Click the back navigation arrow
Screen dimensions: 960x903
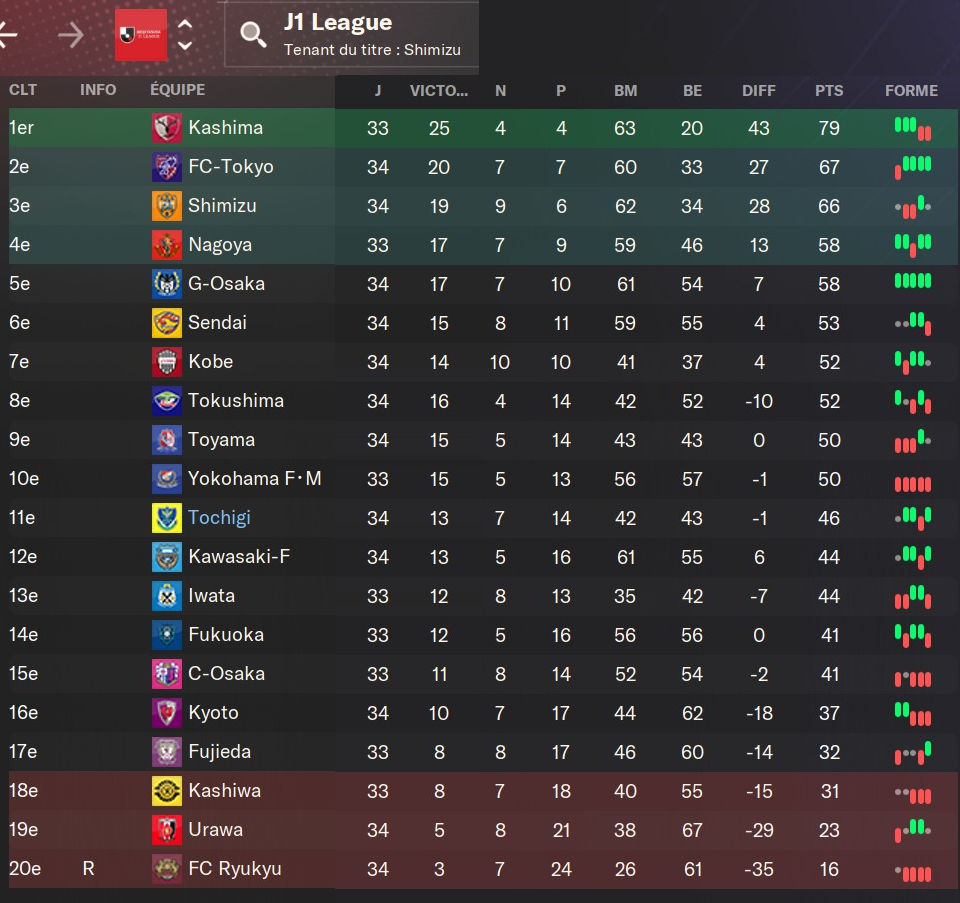(8, 36)
